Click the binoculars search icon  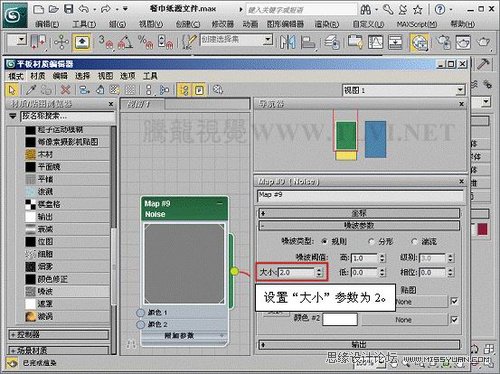pyautogui.click(x=366, y=10)
